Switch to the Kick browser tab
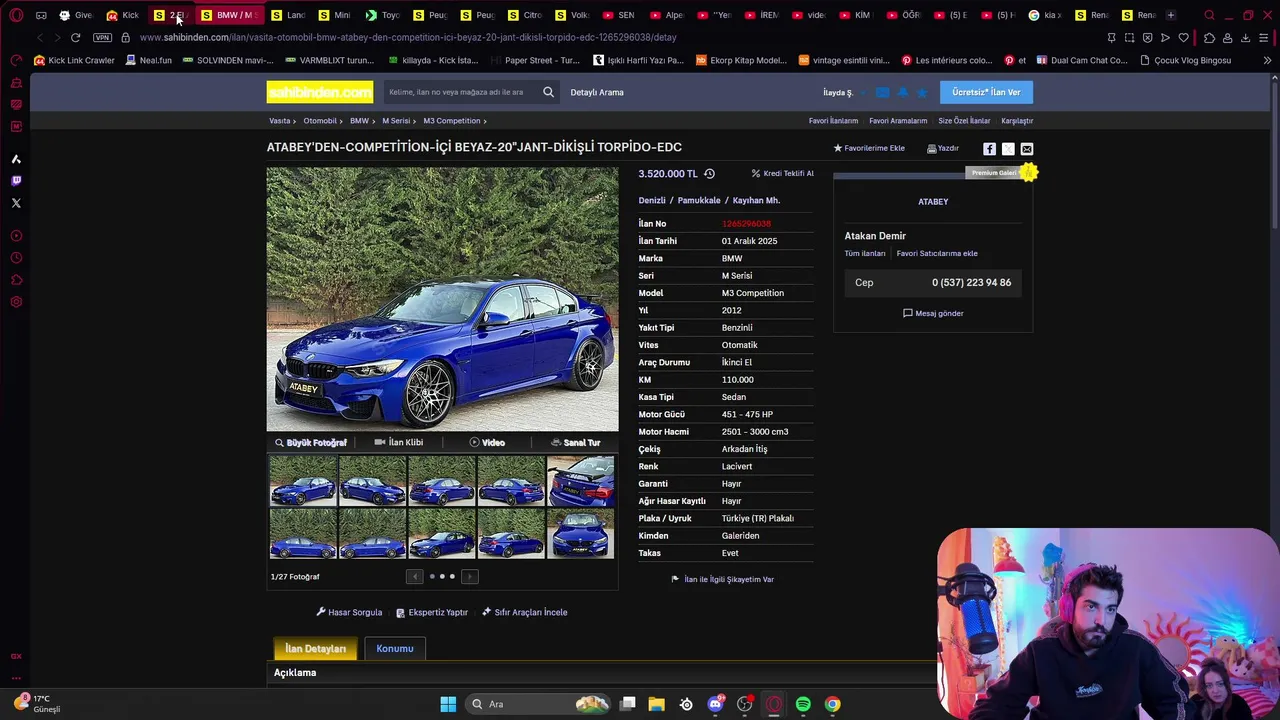 tap(122, 15)
